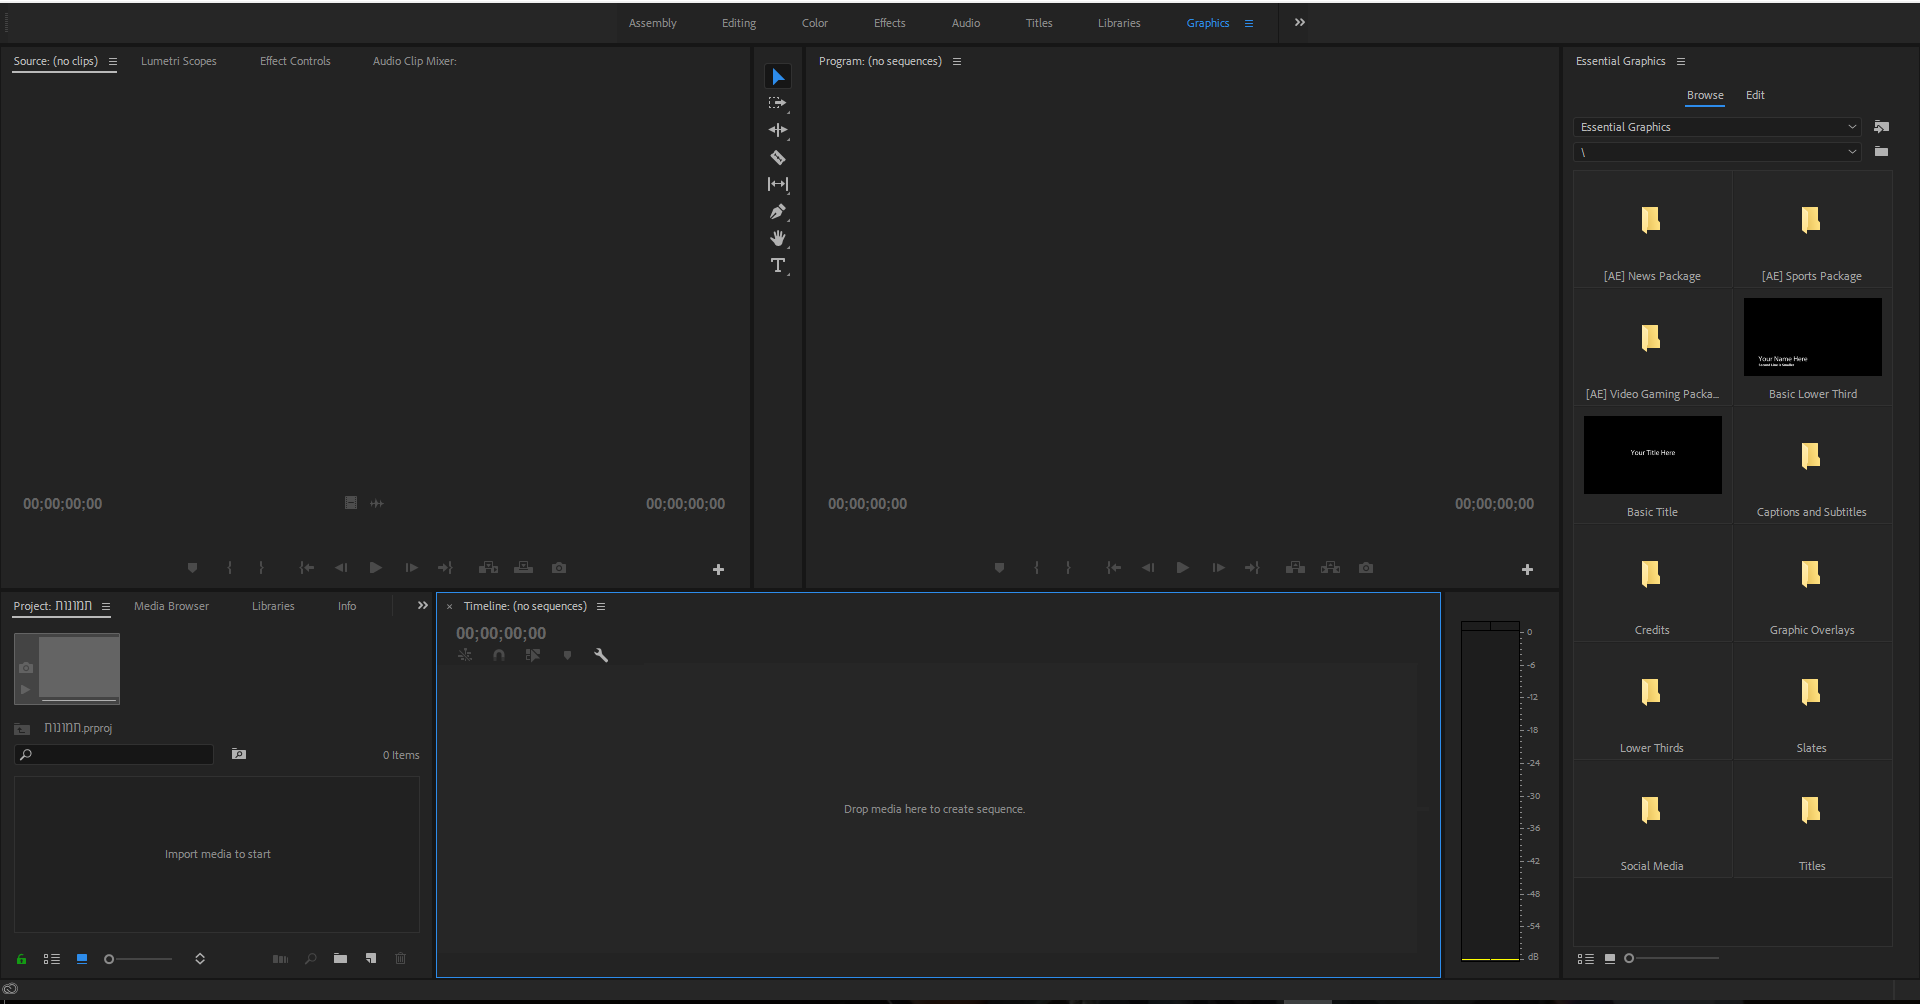1920x1004 pixels.
Task: Step forward one frame in Source monitor
Action: point(411,568)
